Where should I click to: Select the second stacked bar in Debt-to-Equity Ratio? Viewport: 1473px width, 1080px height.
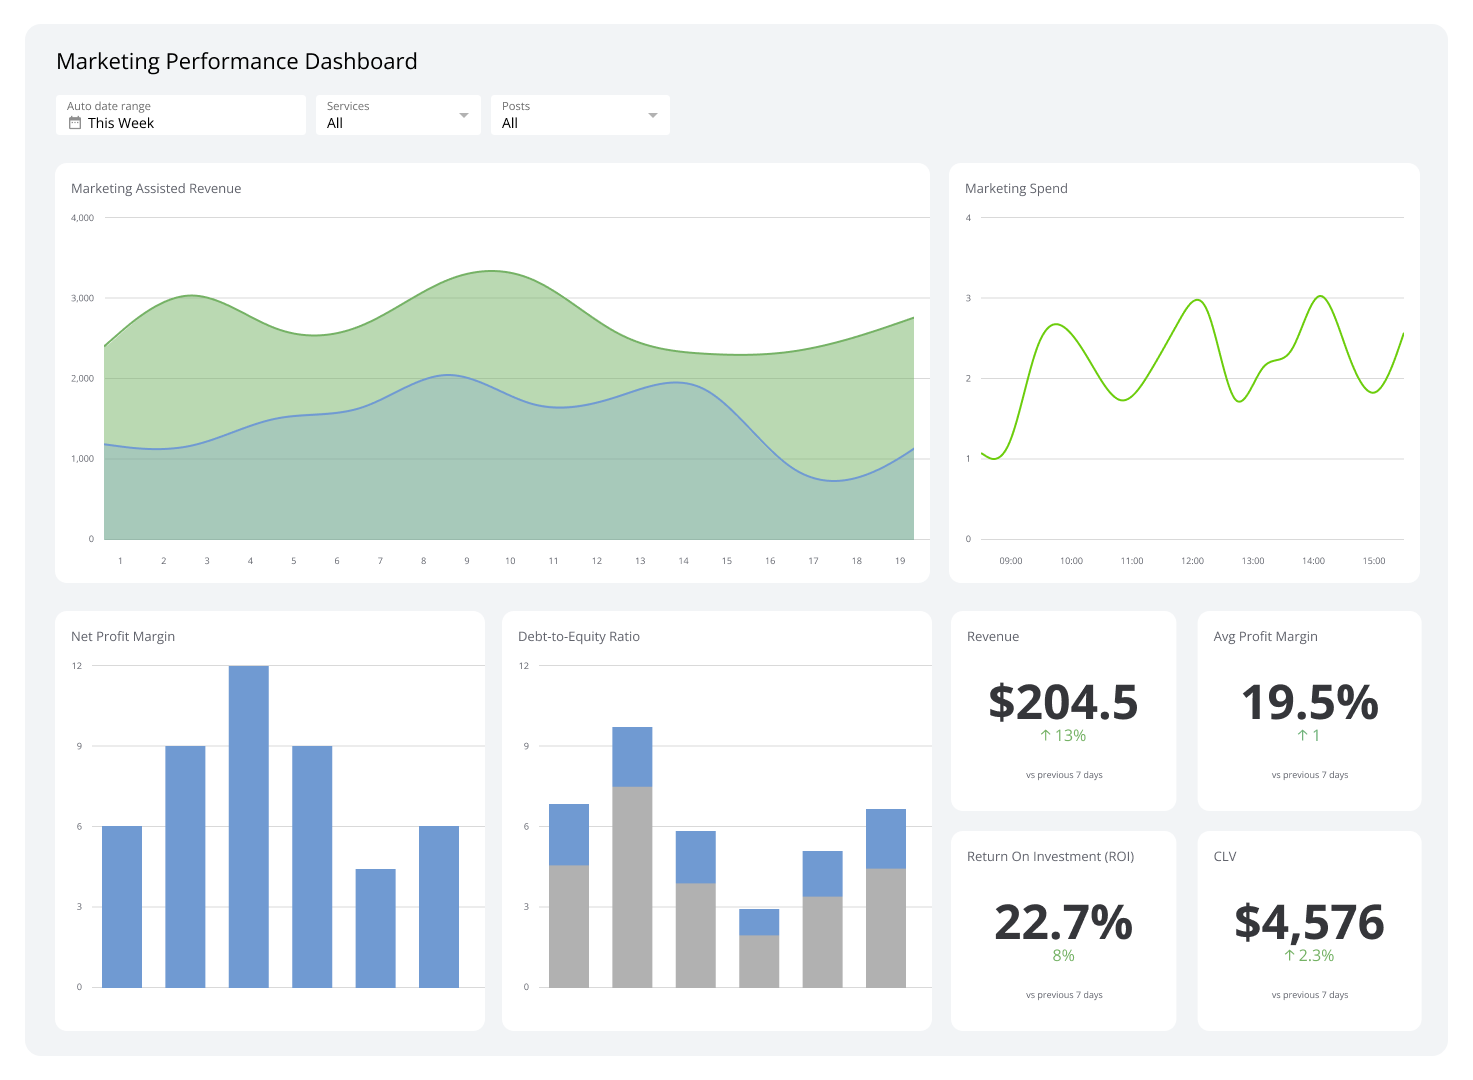[x=633, y=850]
